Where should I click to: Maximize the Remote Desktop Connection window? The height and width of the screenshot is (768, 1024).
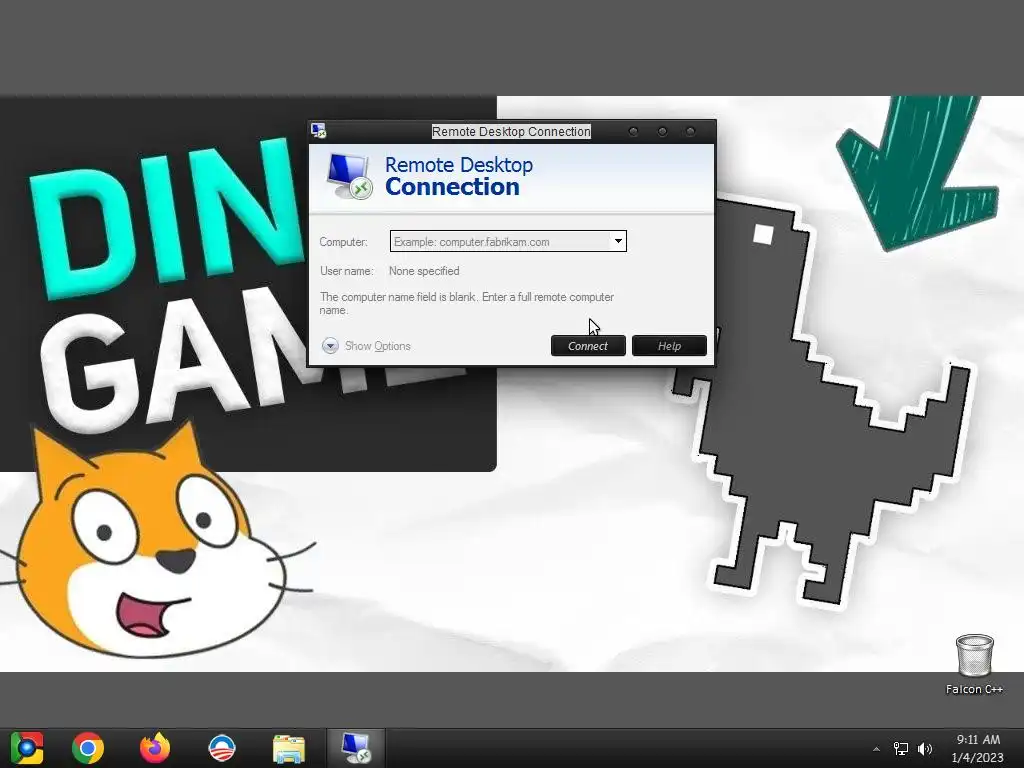point(662,131)
